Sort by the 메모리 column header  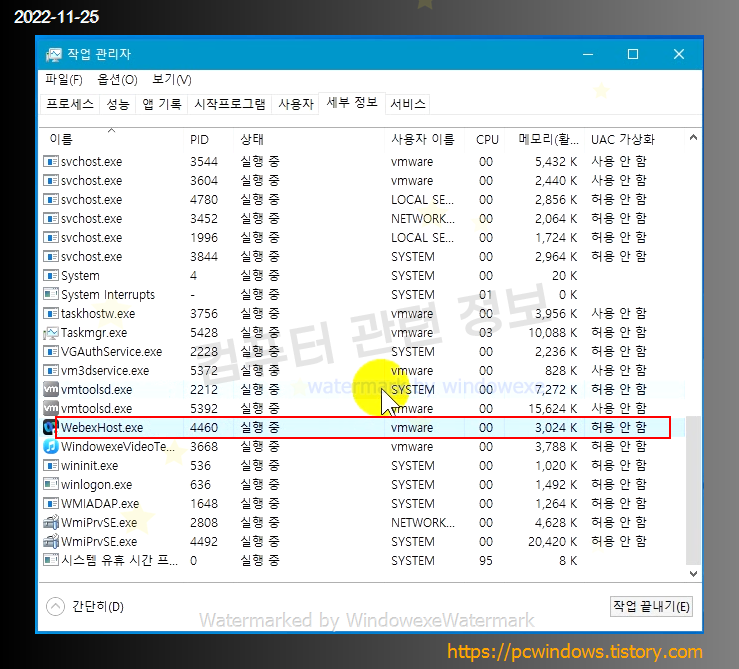(x=544, y=139)
